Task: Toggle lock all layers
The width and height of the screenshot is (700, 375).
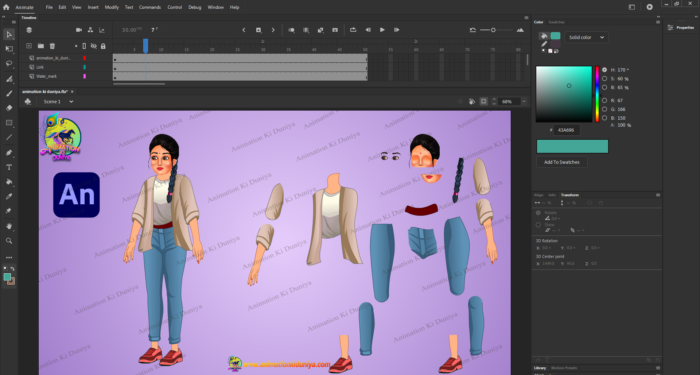Action: (103, 46)
